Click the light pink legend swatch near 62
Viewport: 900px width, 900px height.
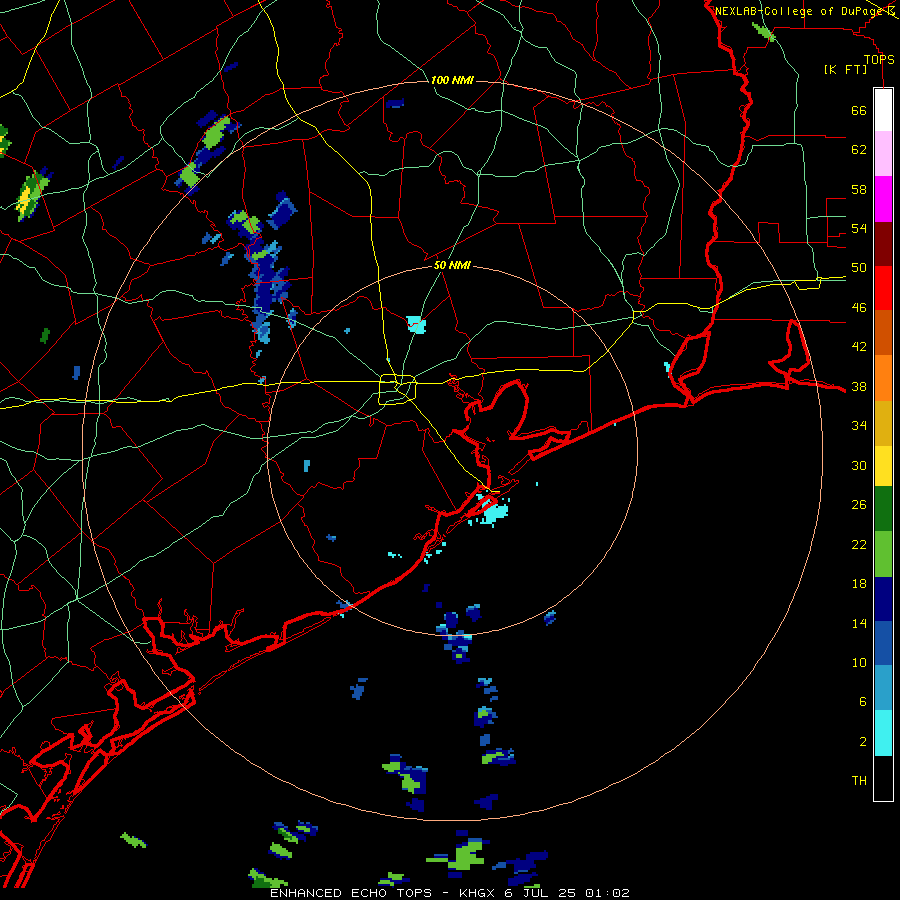[x=883, y=153]
